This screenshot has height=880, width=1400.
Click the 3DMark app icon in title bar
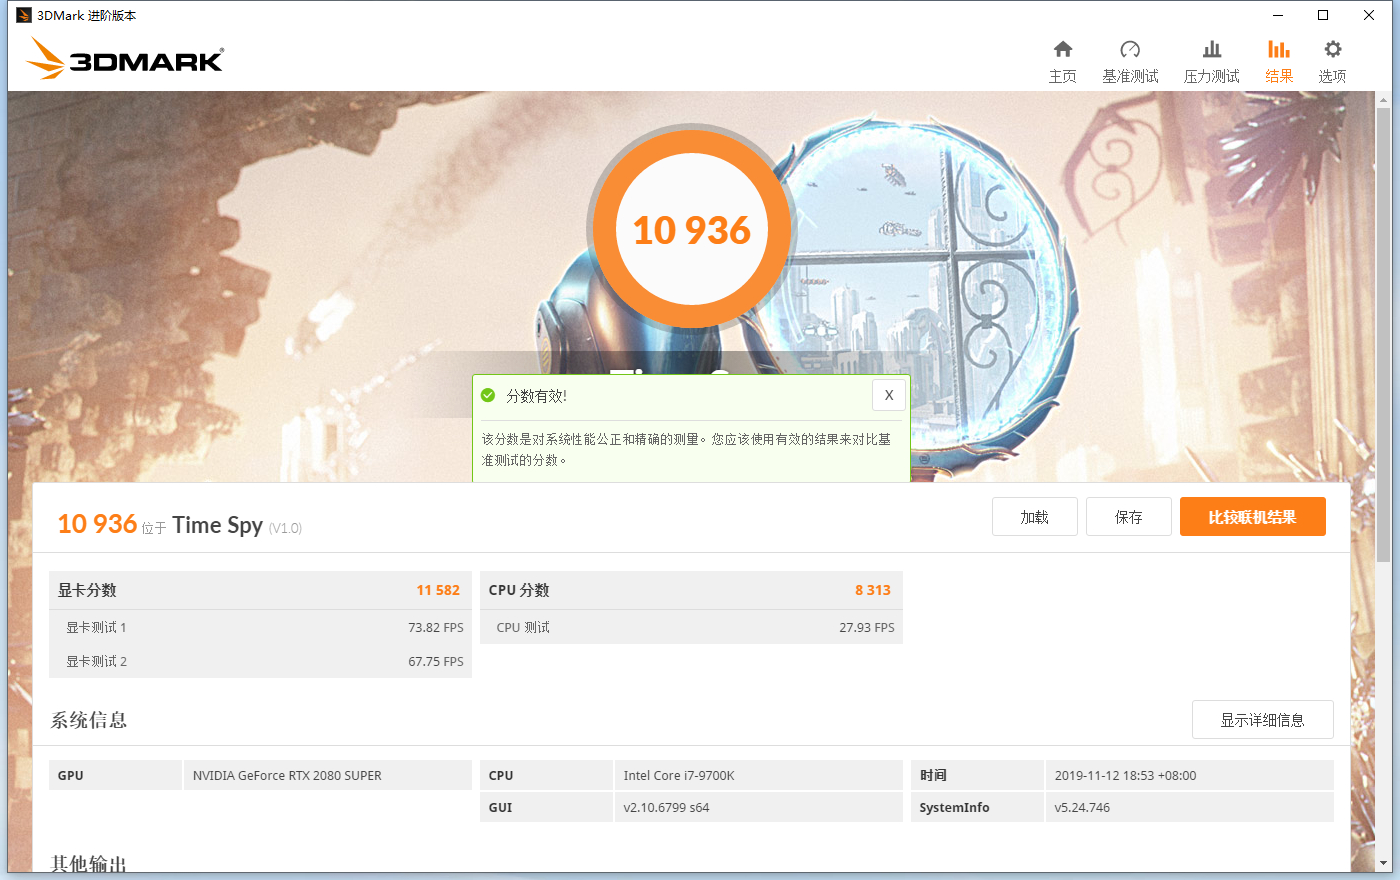click(x=24, y=15)
